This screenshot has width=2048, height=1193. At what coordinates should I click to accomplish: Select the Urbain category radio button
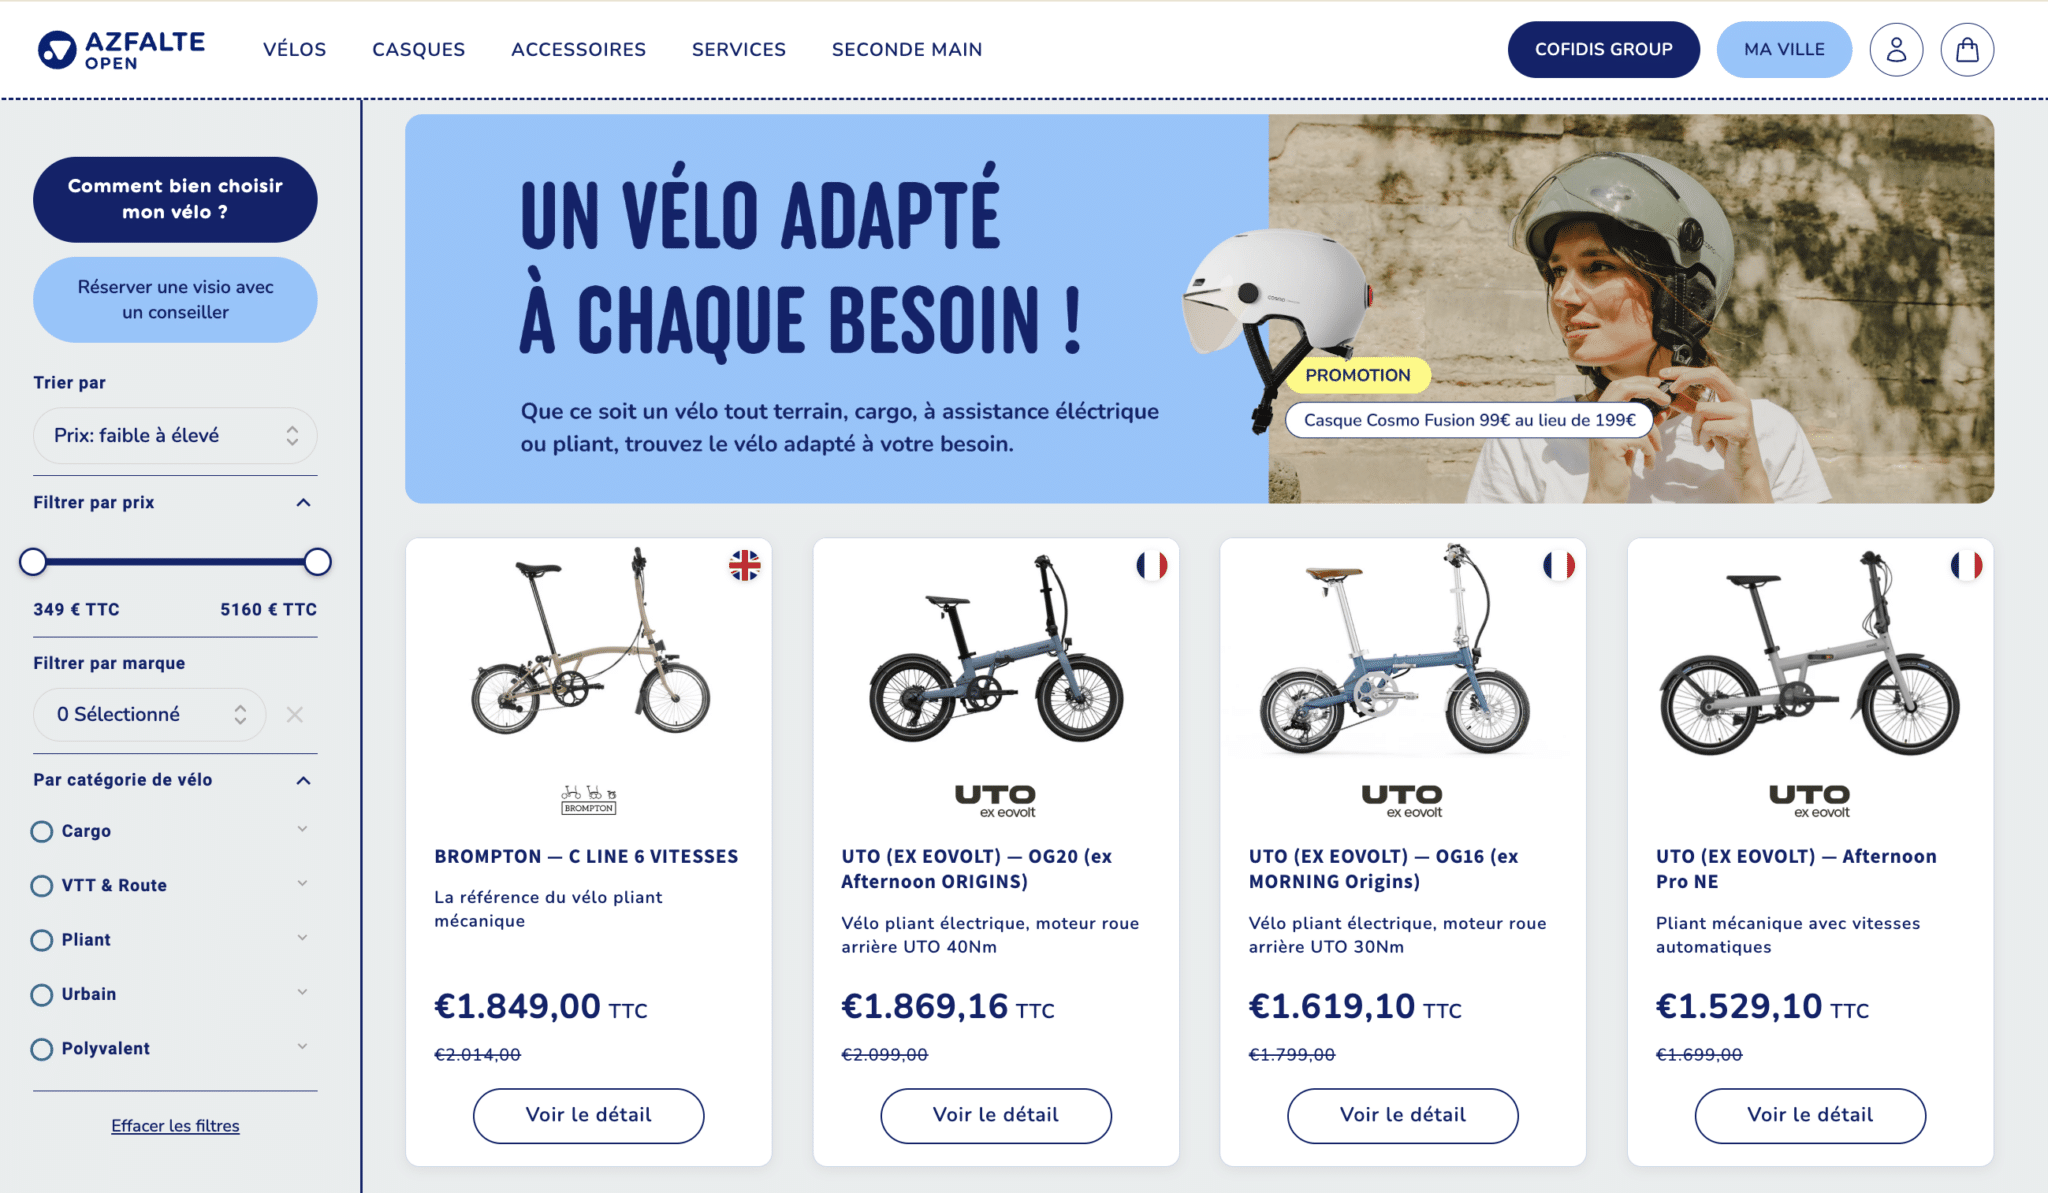click(42, 994)
